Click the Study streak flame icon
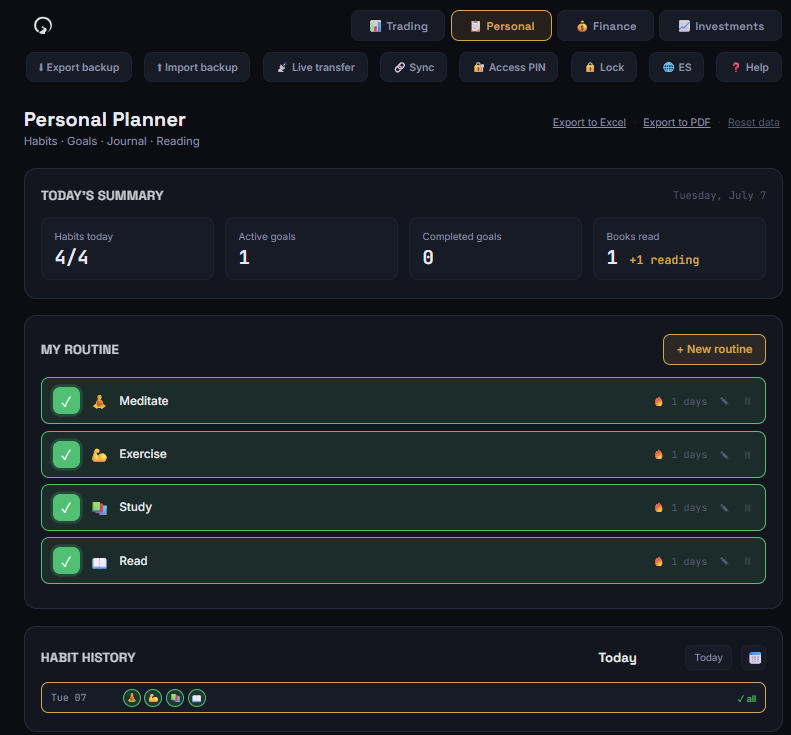791x735 pixels. coord(658,507)
